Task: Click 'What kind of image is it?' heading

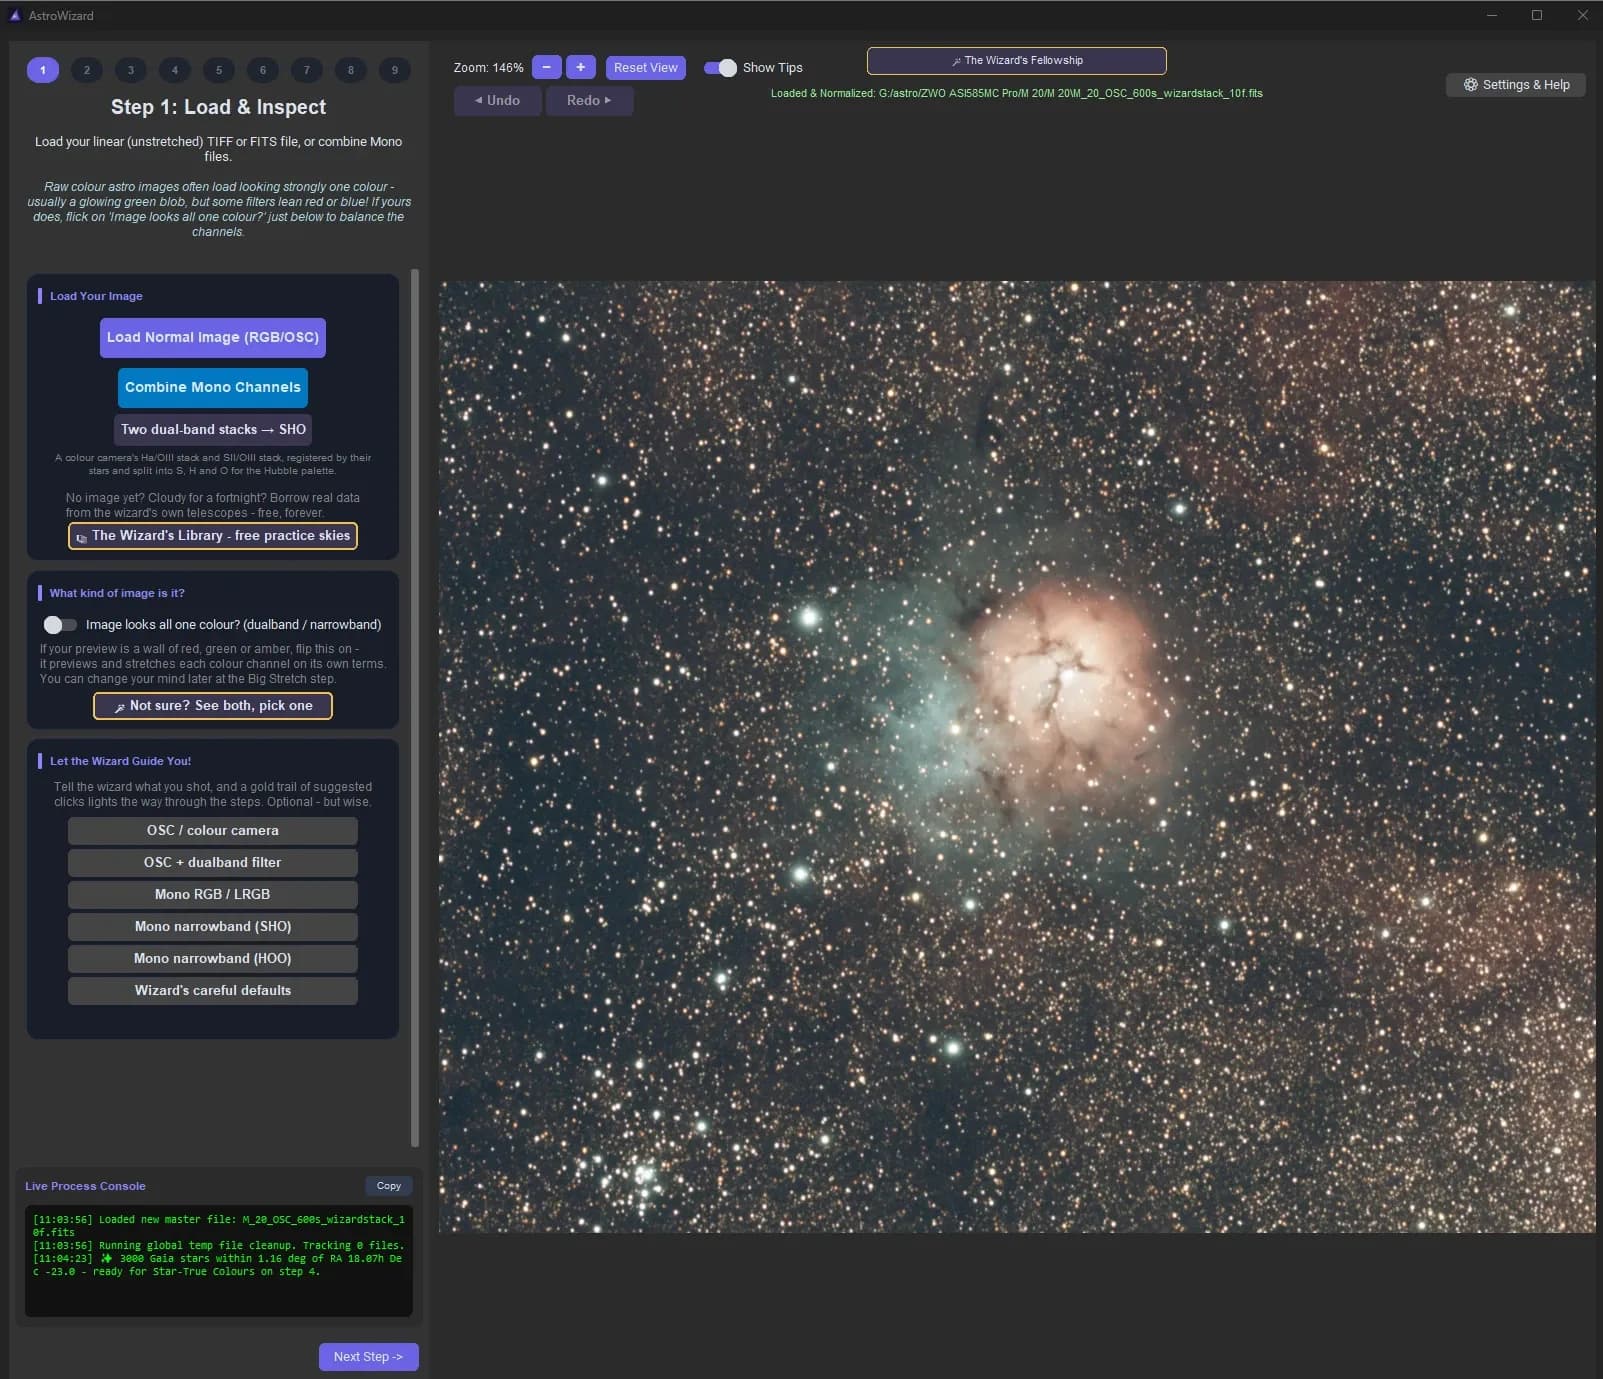Action: coord(117,593)
